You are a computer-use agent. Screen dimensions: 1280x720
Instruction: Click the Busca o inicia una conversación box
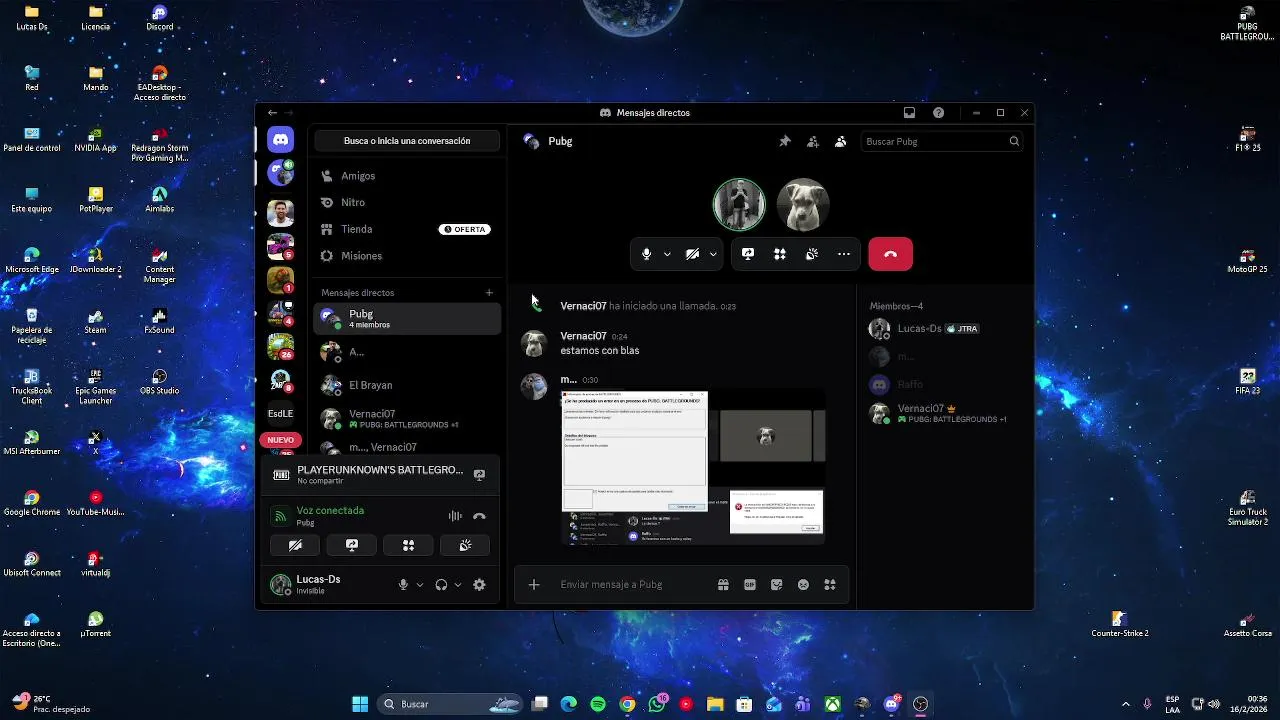[x=407, y=141]
